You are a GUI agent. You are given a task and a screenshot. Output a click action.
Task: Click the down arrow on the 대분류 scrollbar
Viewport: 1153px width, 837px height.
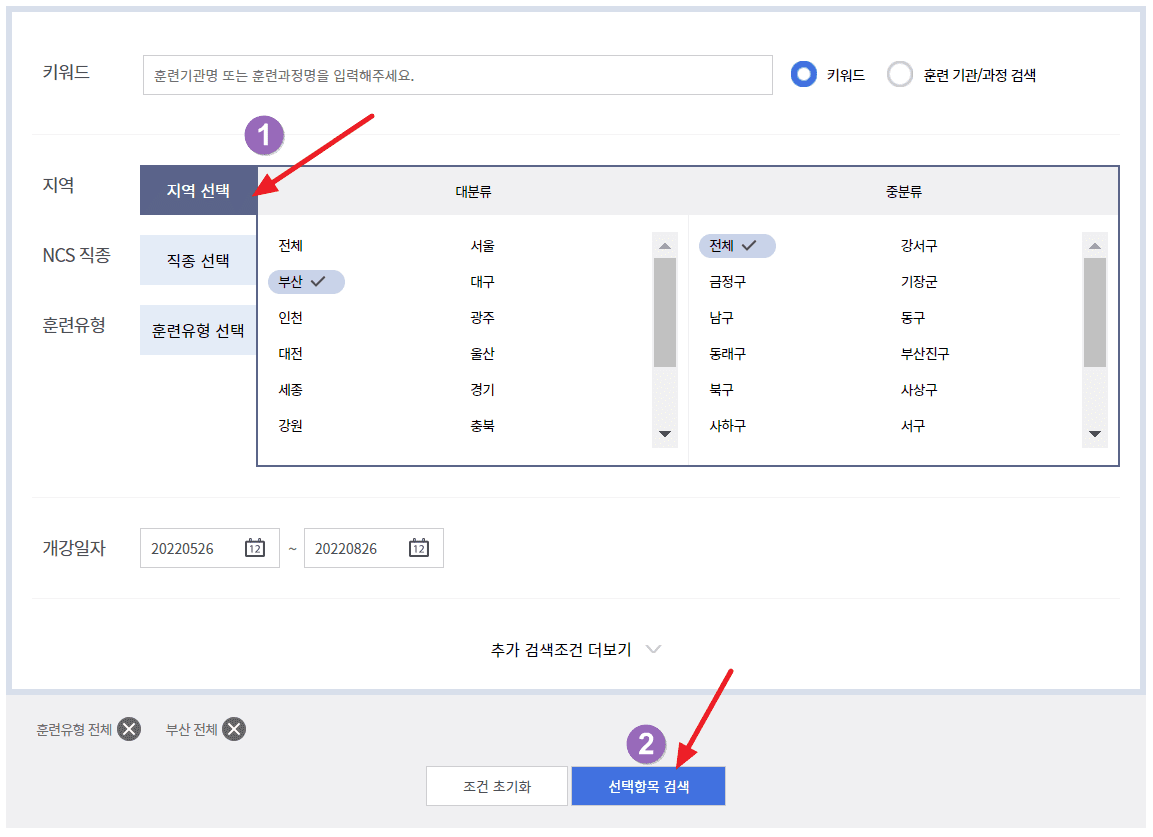663,432
